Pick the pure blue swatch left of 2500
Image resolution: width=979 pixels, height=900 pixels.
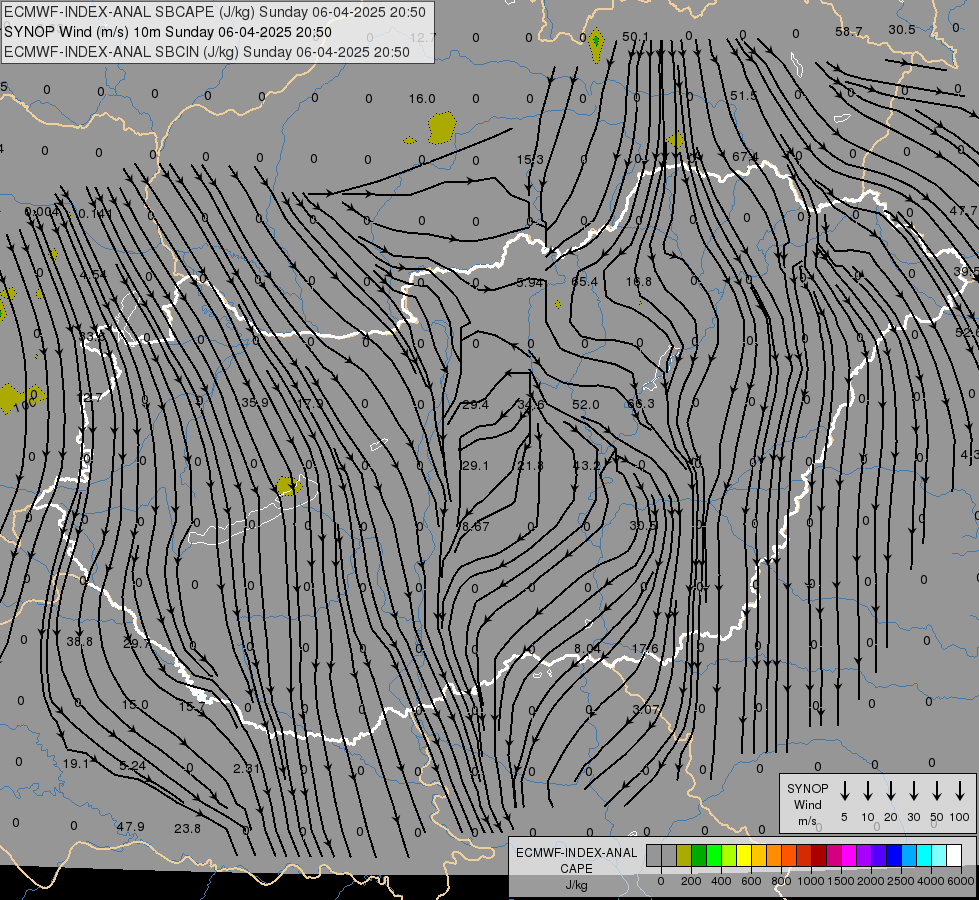click(x=893, y=856)
